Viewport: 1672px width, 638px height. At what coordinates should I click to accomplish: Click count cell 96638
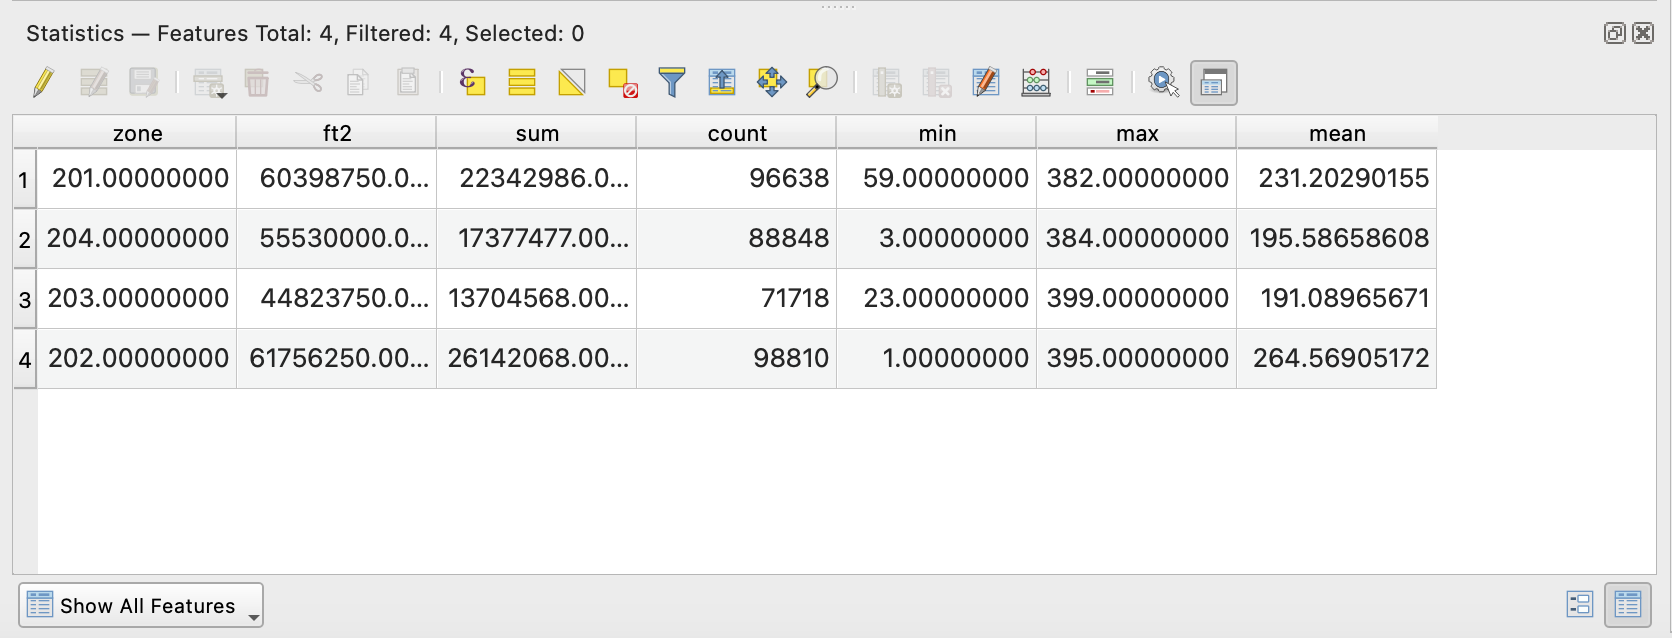pos(737,179)
